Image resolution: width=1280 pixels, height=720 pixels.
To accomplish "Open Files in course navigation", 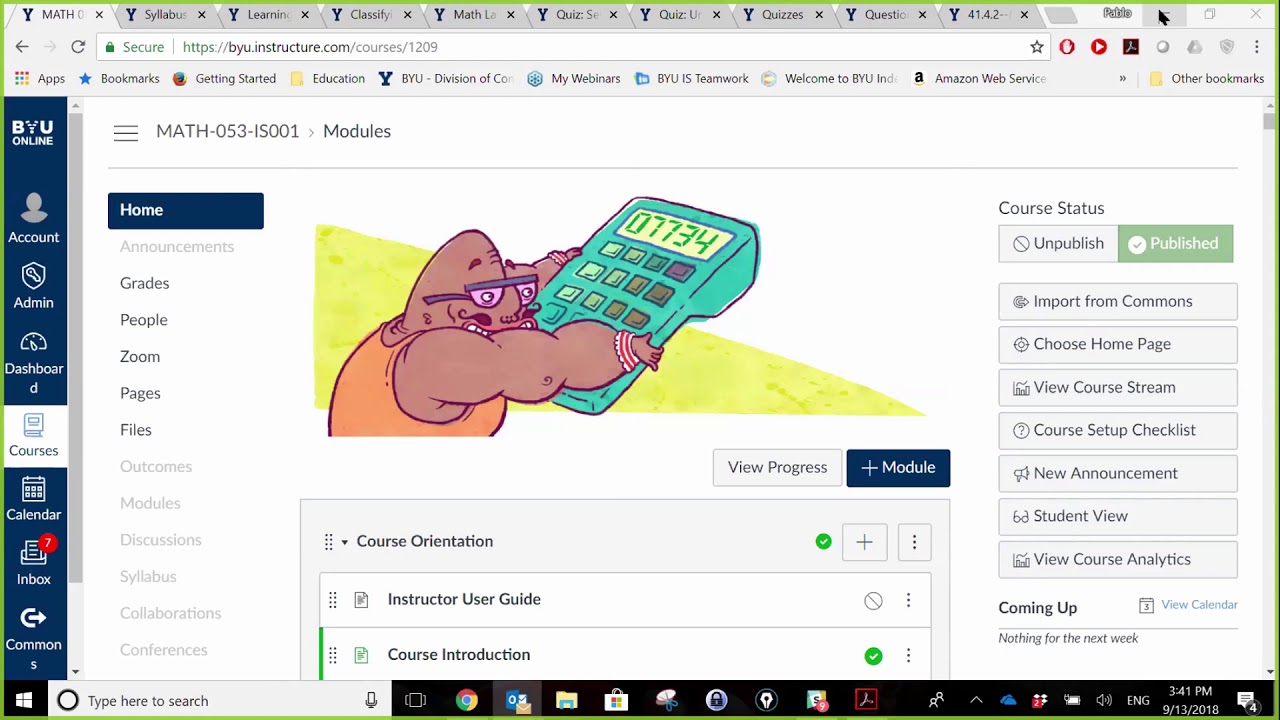I will (136, 430).
